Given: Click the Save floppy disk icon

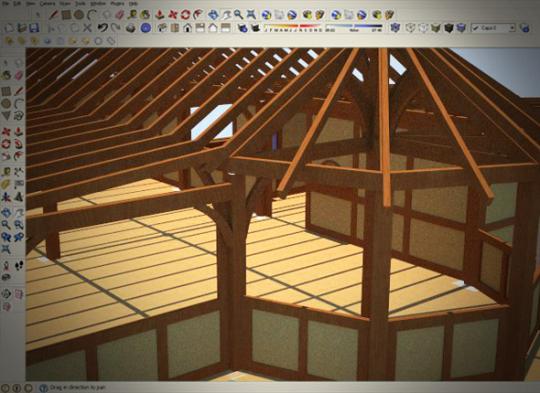Looking at the screenshot, I should (34, 28).
